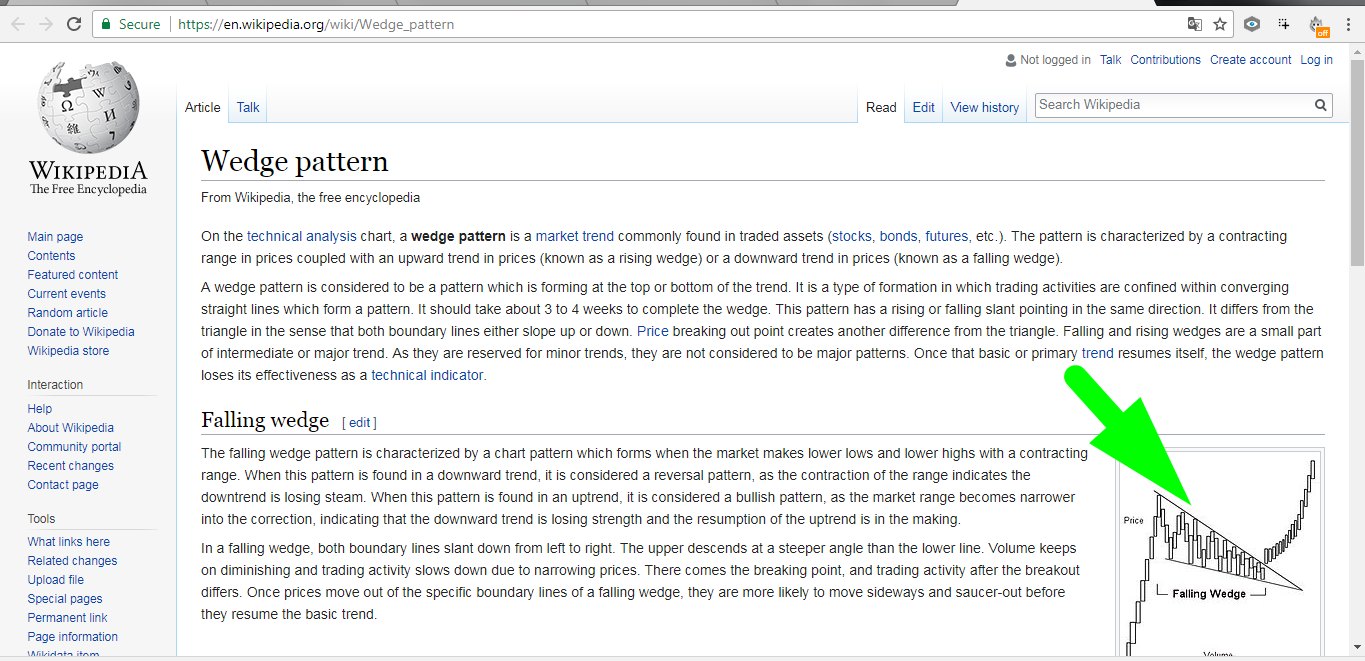Image resolution: width=1365 pixels, height=661 pixels.
Task: Click the browser forward arrow
Action: click(x=46, y=24)
